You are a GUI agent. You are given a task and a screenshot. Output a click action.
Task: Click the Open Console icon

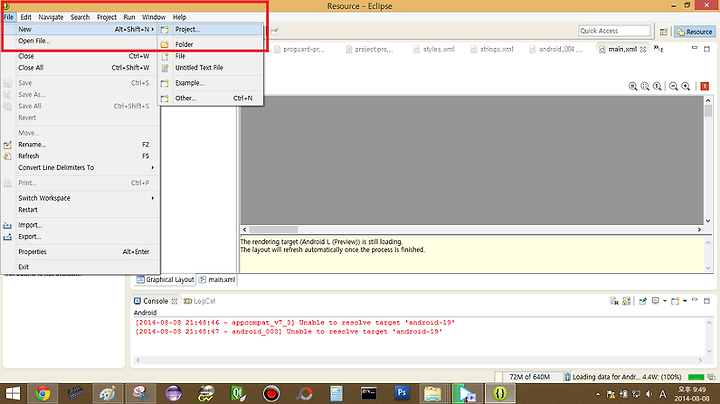tap(675, 301)
